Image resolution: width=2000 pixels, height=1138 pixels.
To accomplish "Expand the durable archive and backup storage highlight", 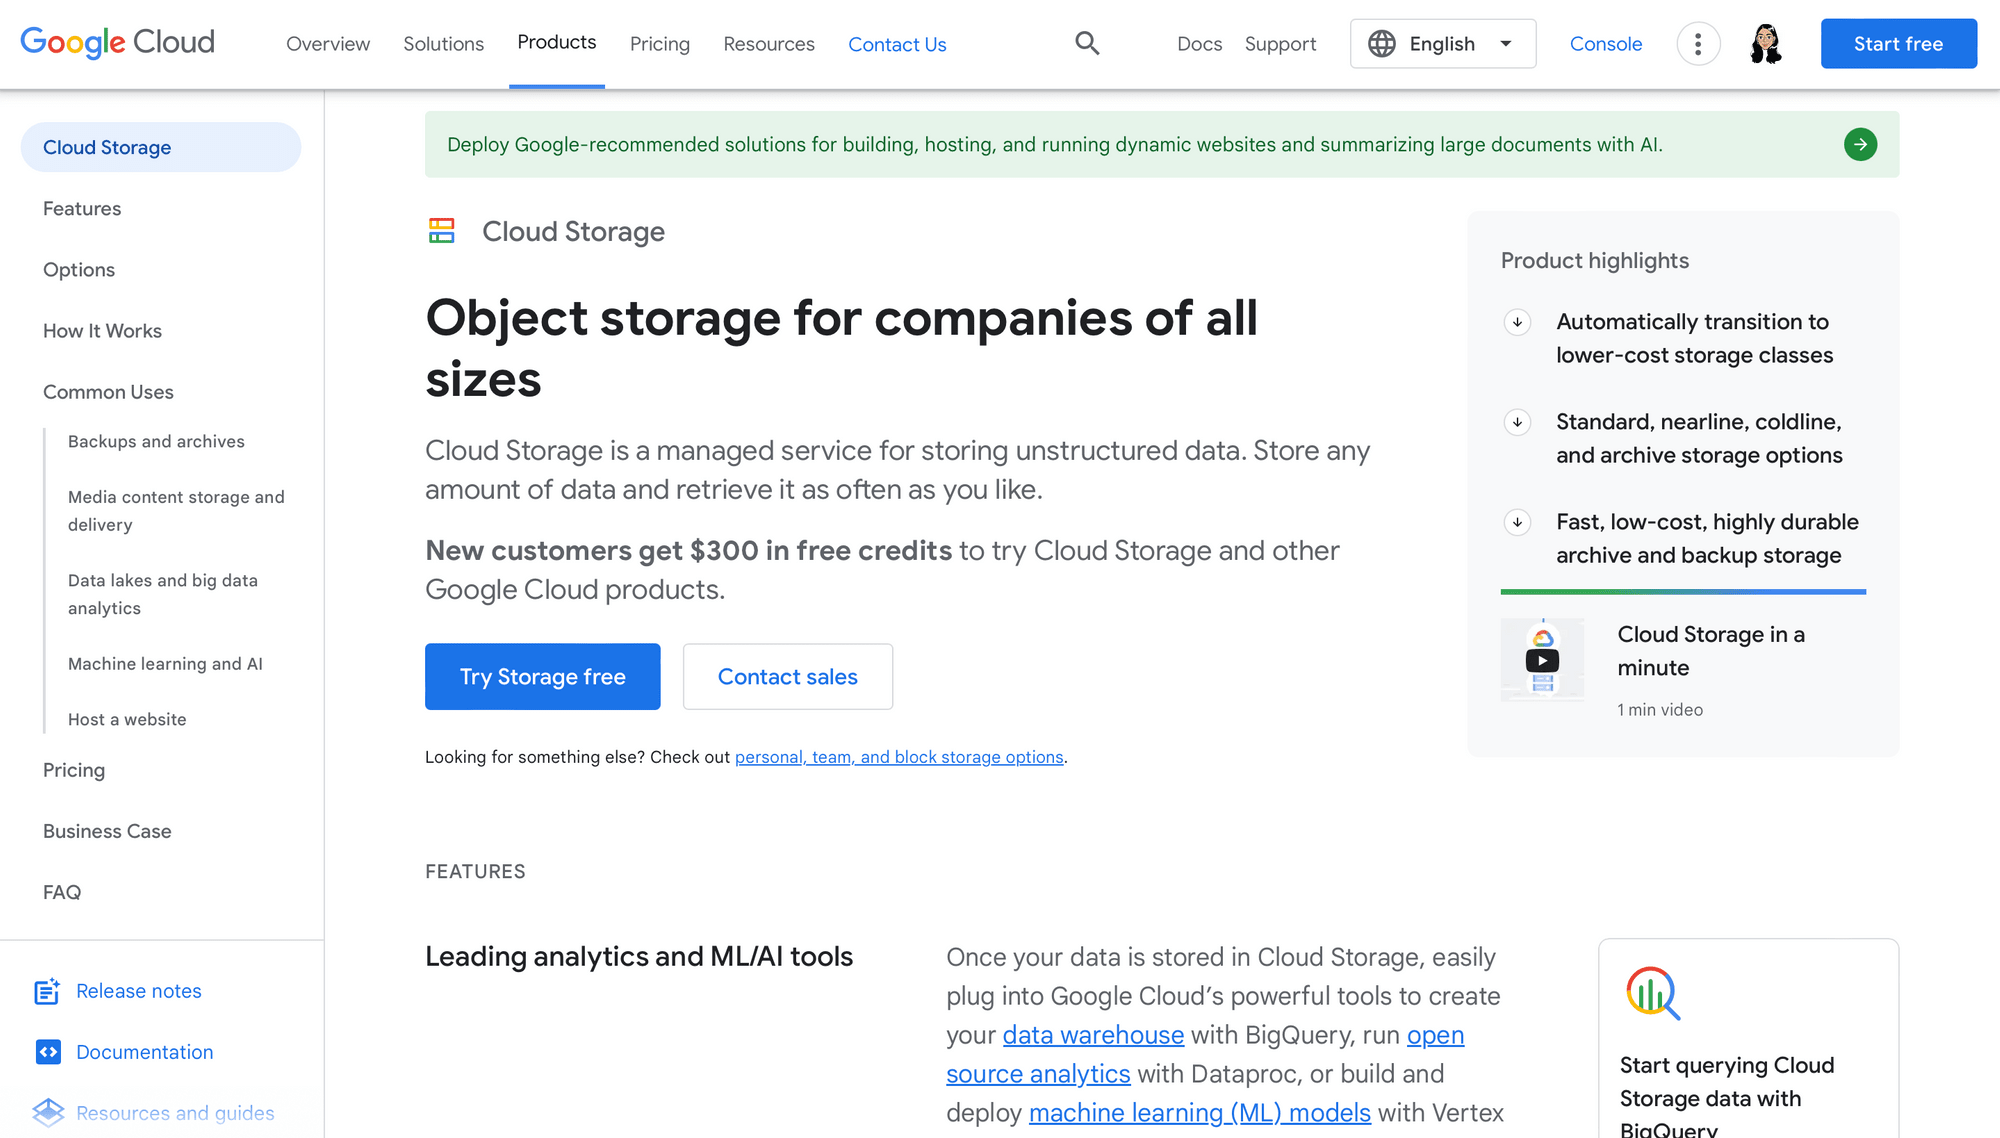I will pos(1517,522).
